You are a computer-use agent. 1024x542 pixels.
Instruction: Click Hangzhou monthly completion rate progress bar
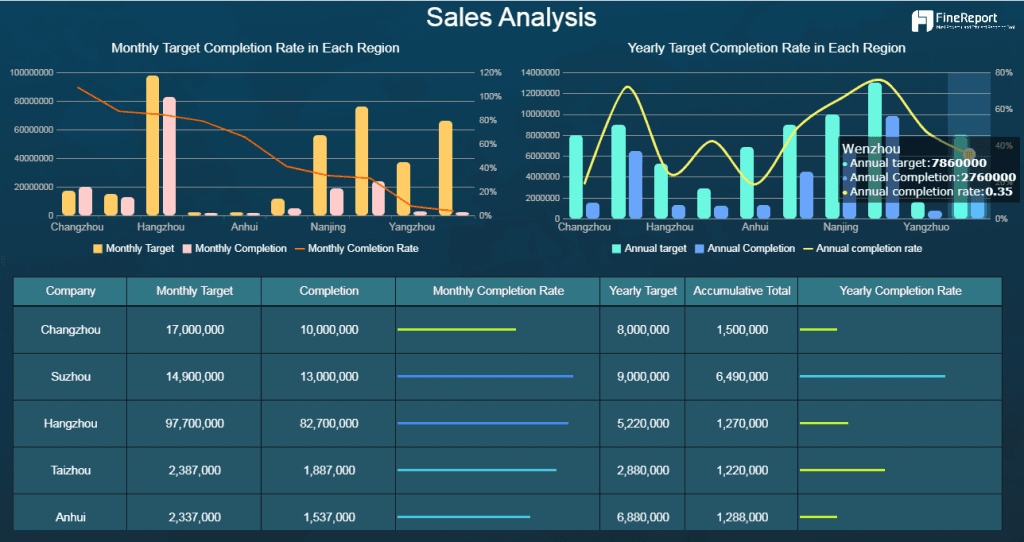(483, 424)
